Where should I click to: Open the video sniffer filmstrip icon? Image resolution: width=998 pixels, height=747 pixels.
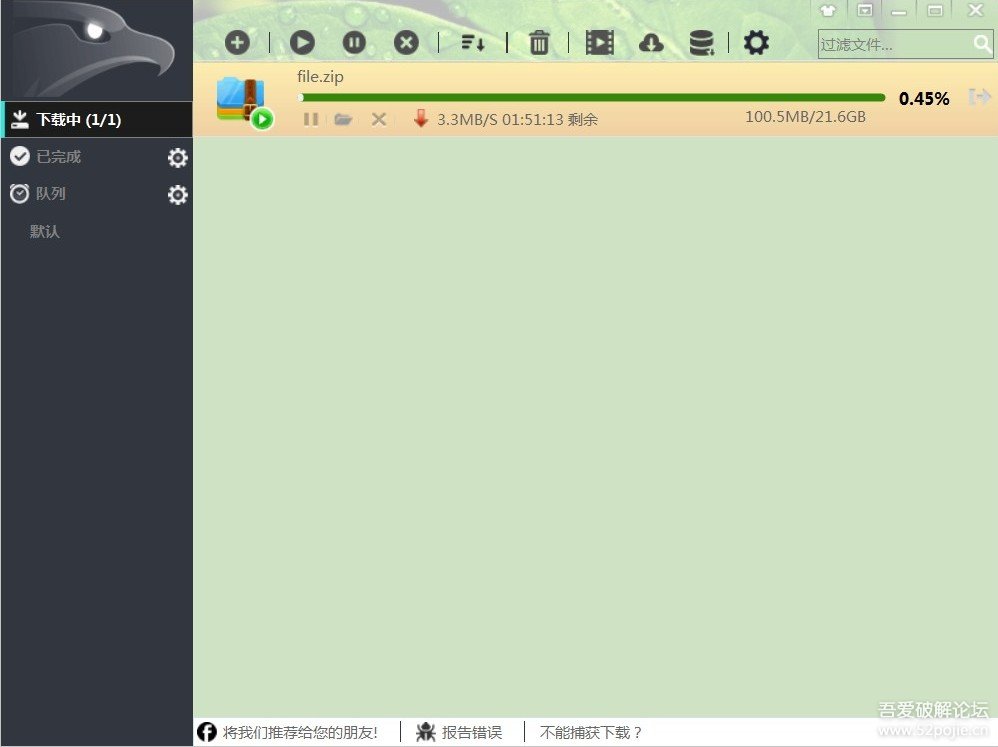[x=600, y=42]
